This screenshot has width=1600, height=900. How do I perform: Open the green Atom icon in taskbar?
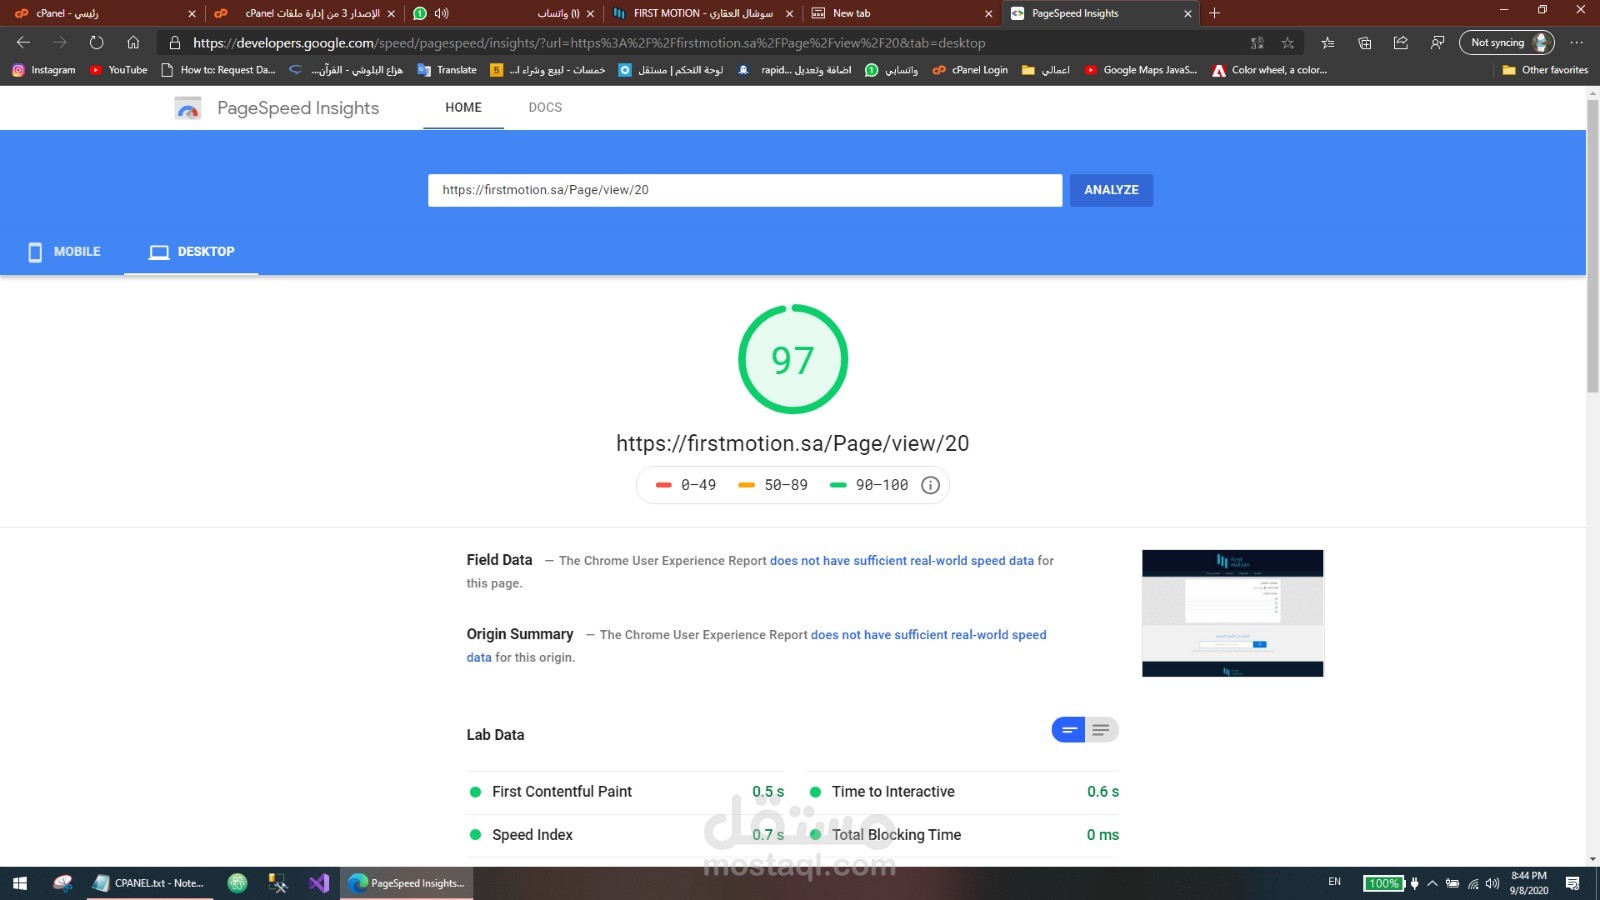(x=237, y=883)
